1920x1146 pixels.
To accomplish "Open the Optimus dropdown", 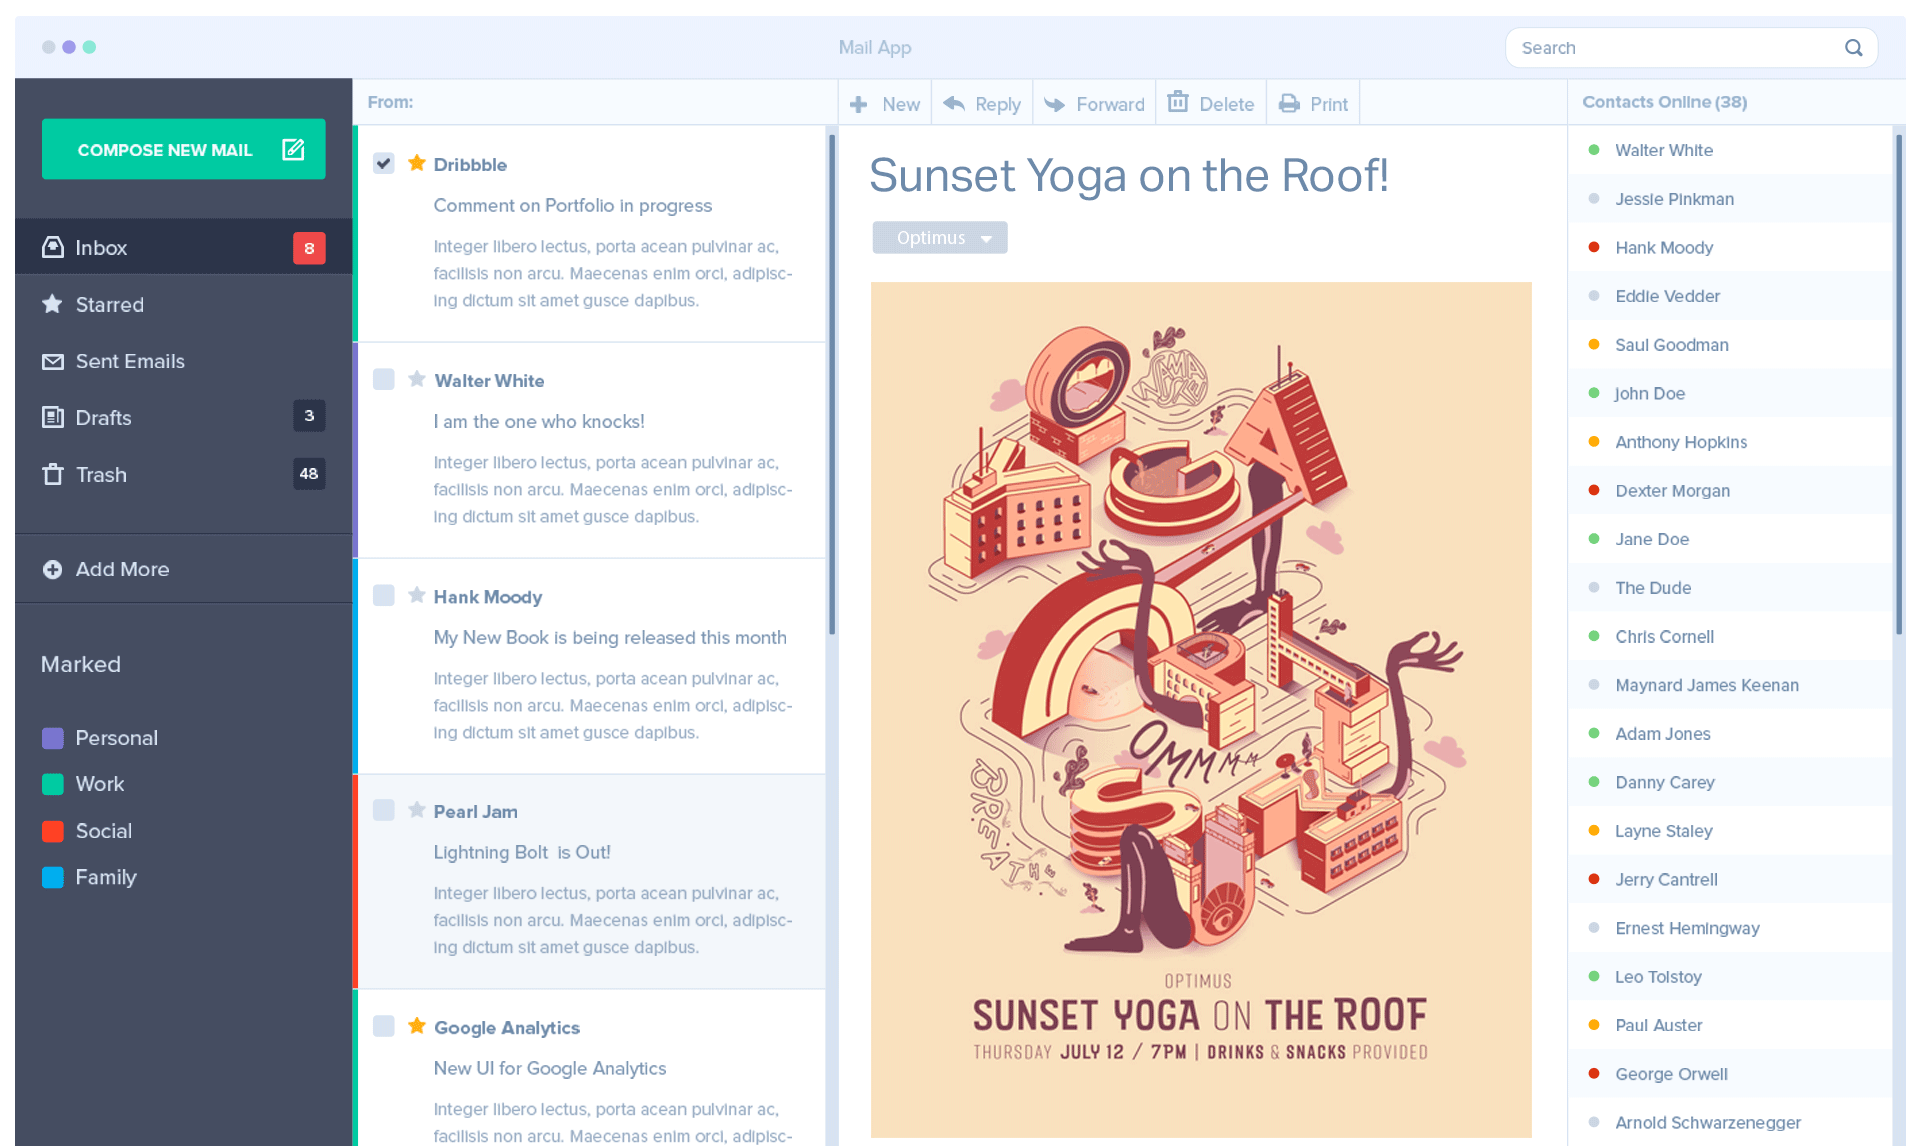I will pos(938,237).
